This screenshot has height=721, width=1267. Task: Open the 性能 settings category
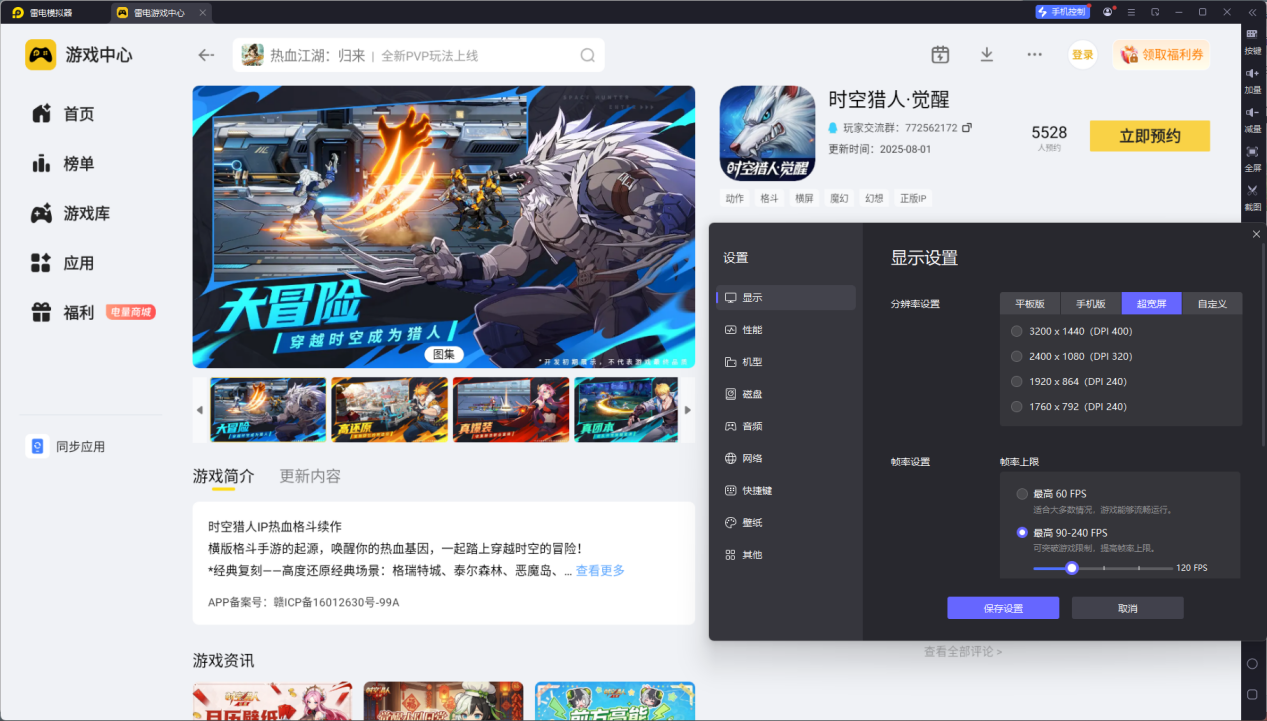pos(786,330)
